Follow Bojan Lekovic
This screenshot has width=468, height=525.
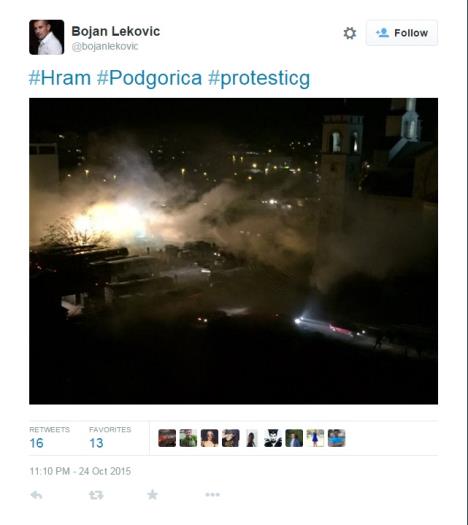pyautogui.click(x=402, y=33)
